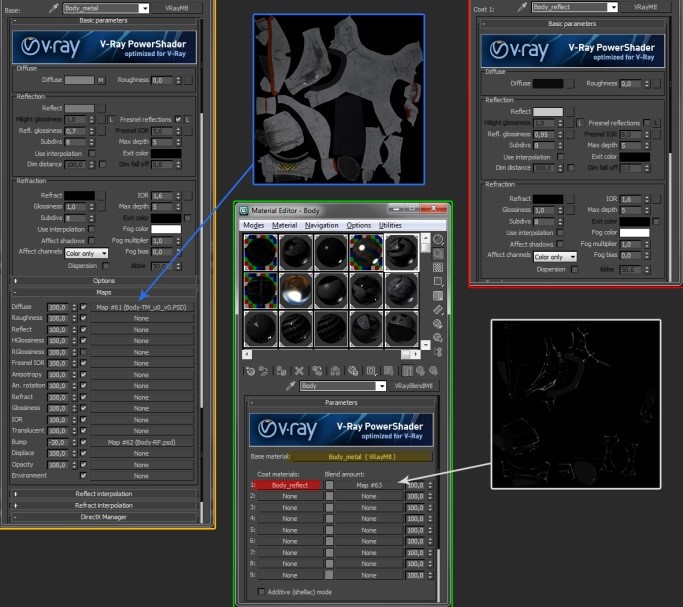Enable Affect shadows in Body_metal panel
The height and width of the screenshot is (607, 683).
coord(91,240)
